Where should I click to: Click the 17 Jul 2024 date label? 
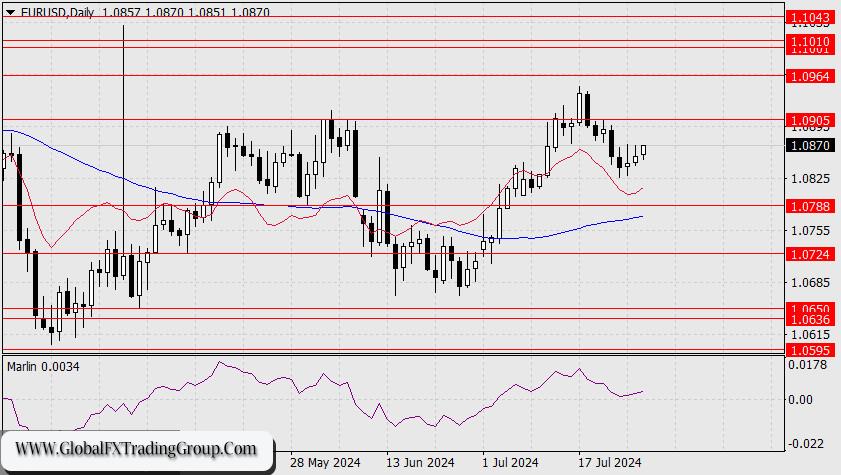pos(609,463)
